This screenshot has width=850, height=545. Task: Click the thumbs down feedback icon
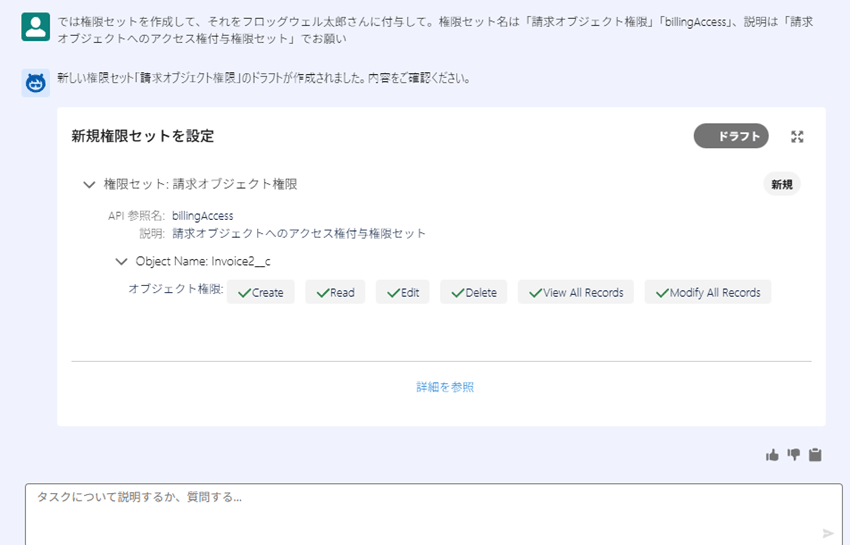[793, 455]
